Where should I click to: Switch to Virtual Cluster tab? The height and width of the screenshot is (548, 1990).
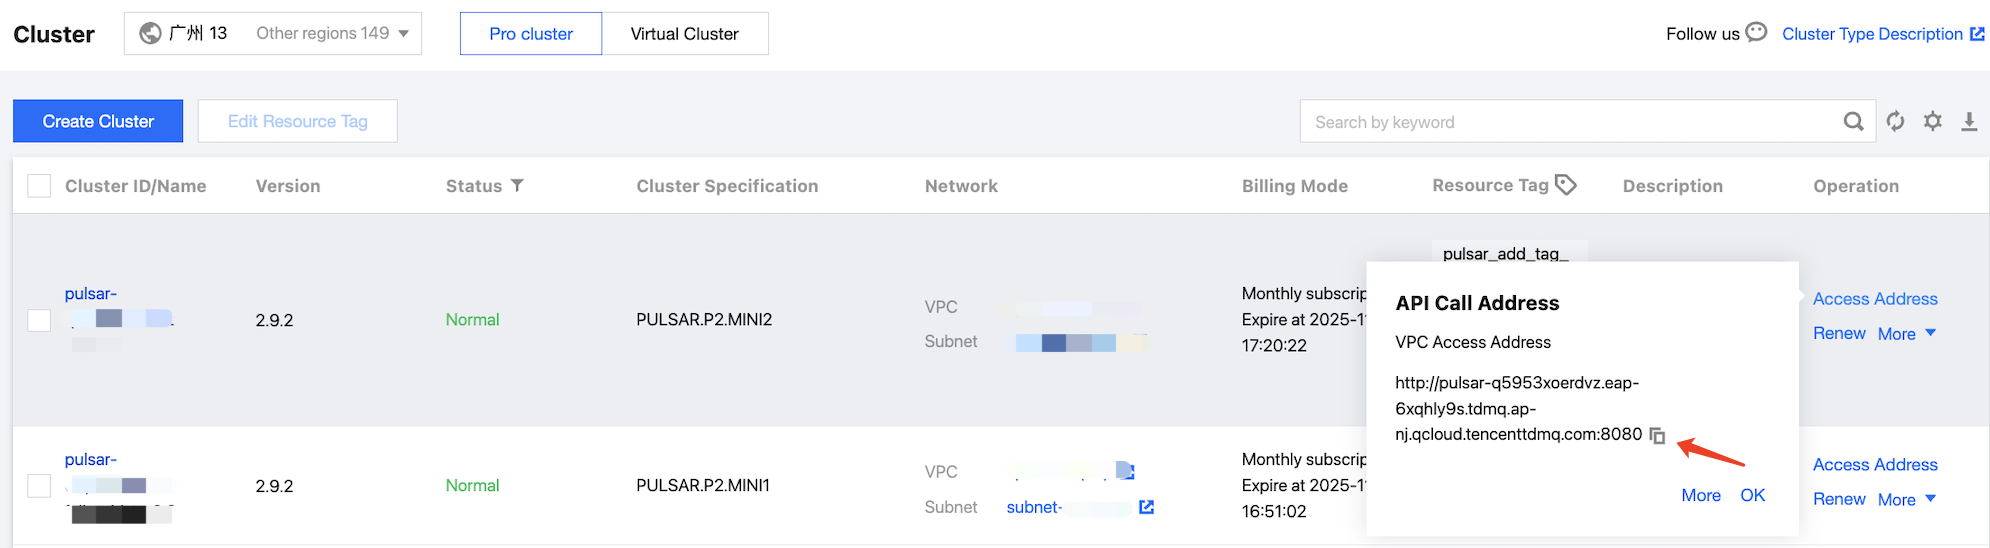684,34
